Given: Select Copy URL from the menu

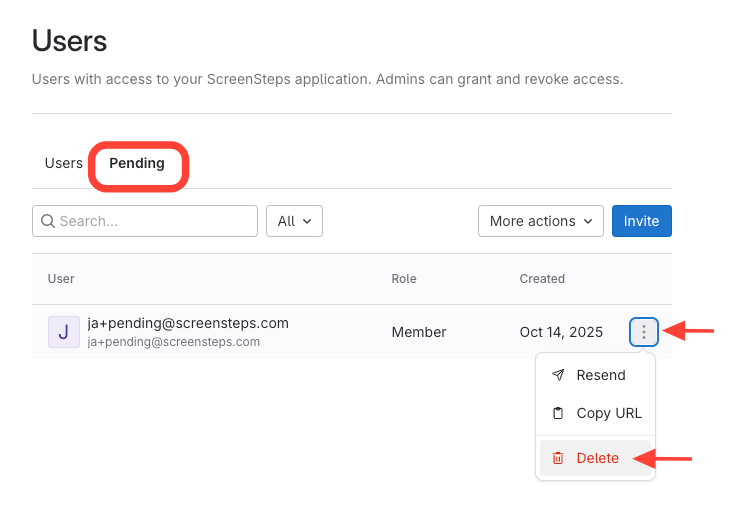Looking at the screenshot, I should pyautogui.click(x=608, y=413).
